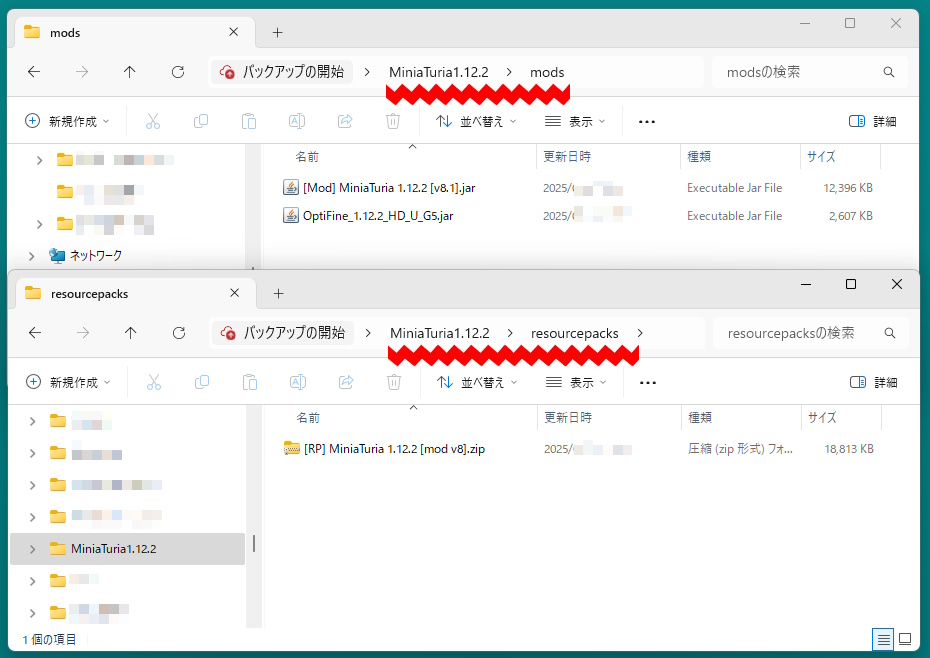Rename icon in mods window toolbar
This screenshot has height=658, width=930.
click(297, 121)
